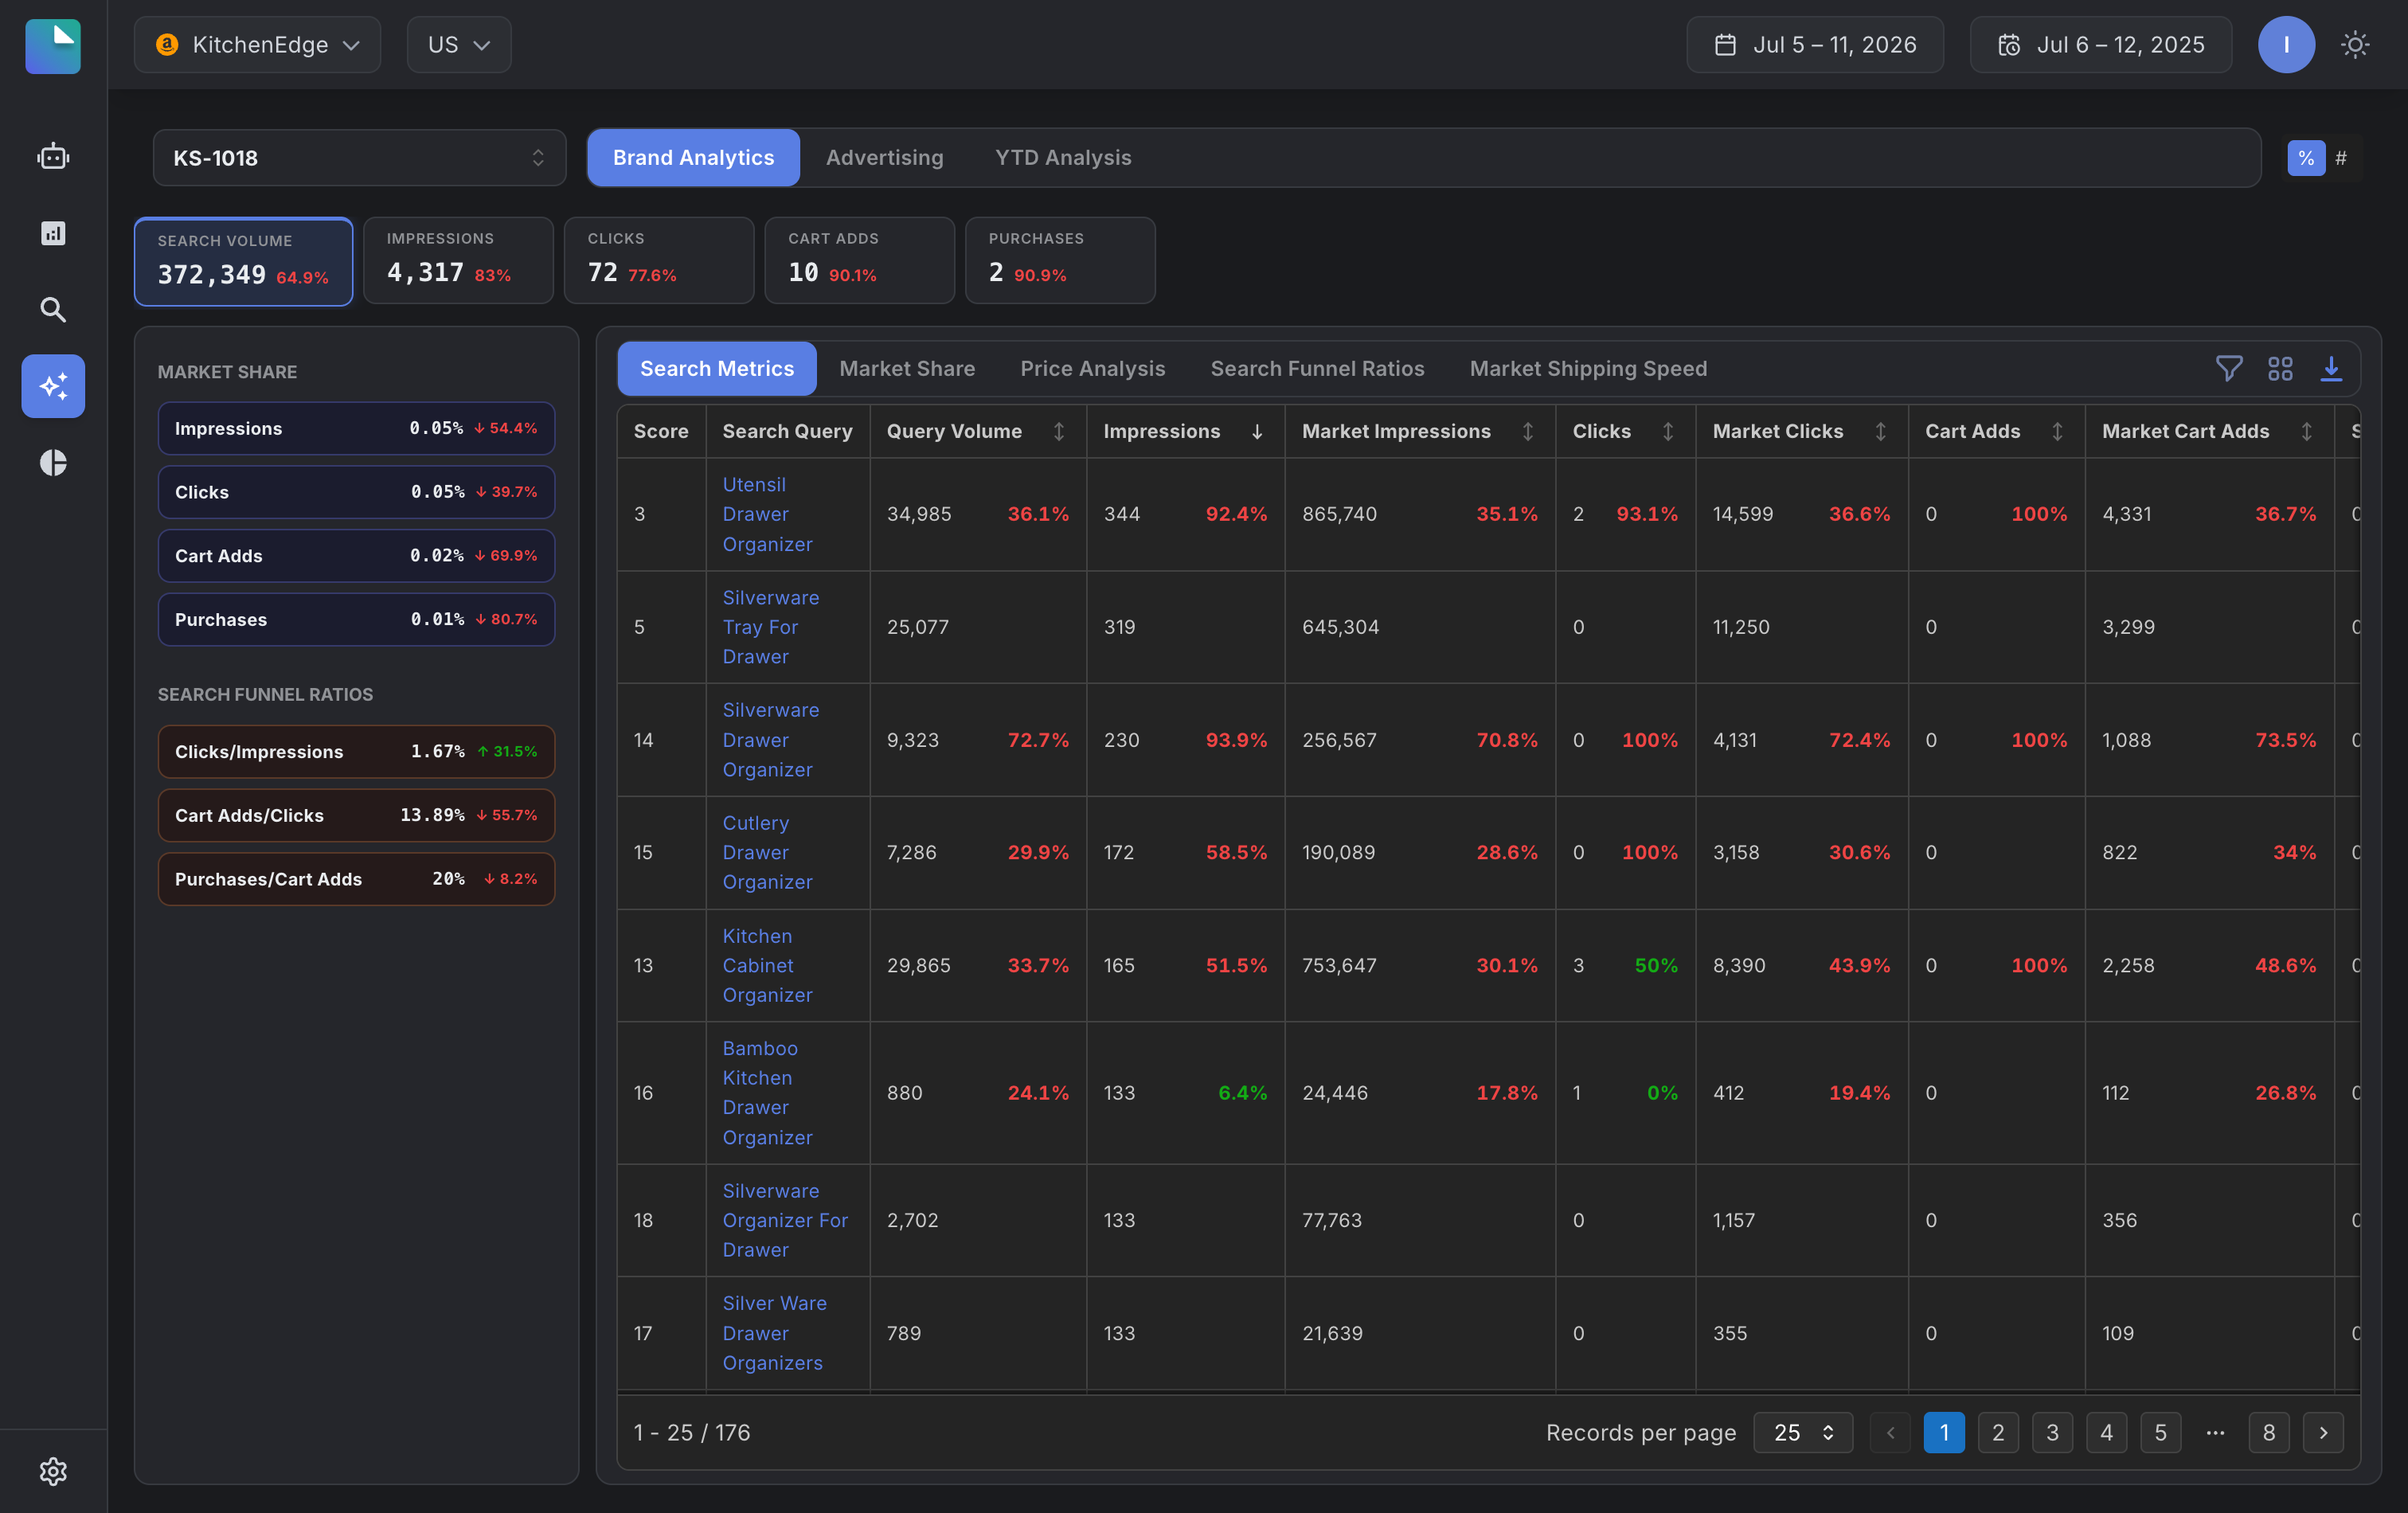Open Utensil Drawer Organizer query link
This screenshot has width=2408, height=1513.
(767, 514)
